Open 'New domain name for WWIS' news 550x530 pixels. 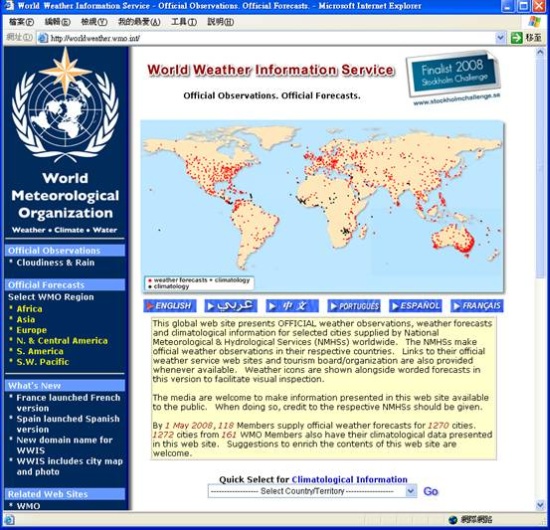point(64,445)
